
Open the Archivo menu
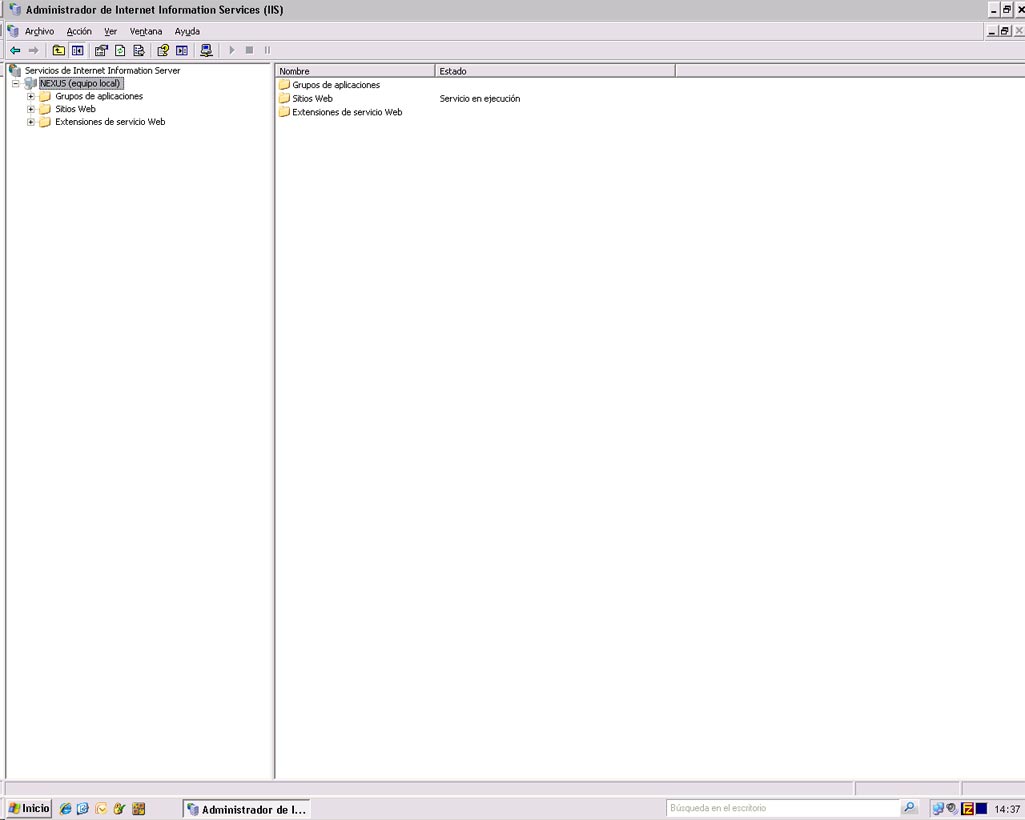click(39, 31)
